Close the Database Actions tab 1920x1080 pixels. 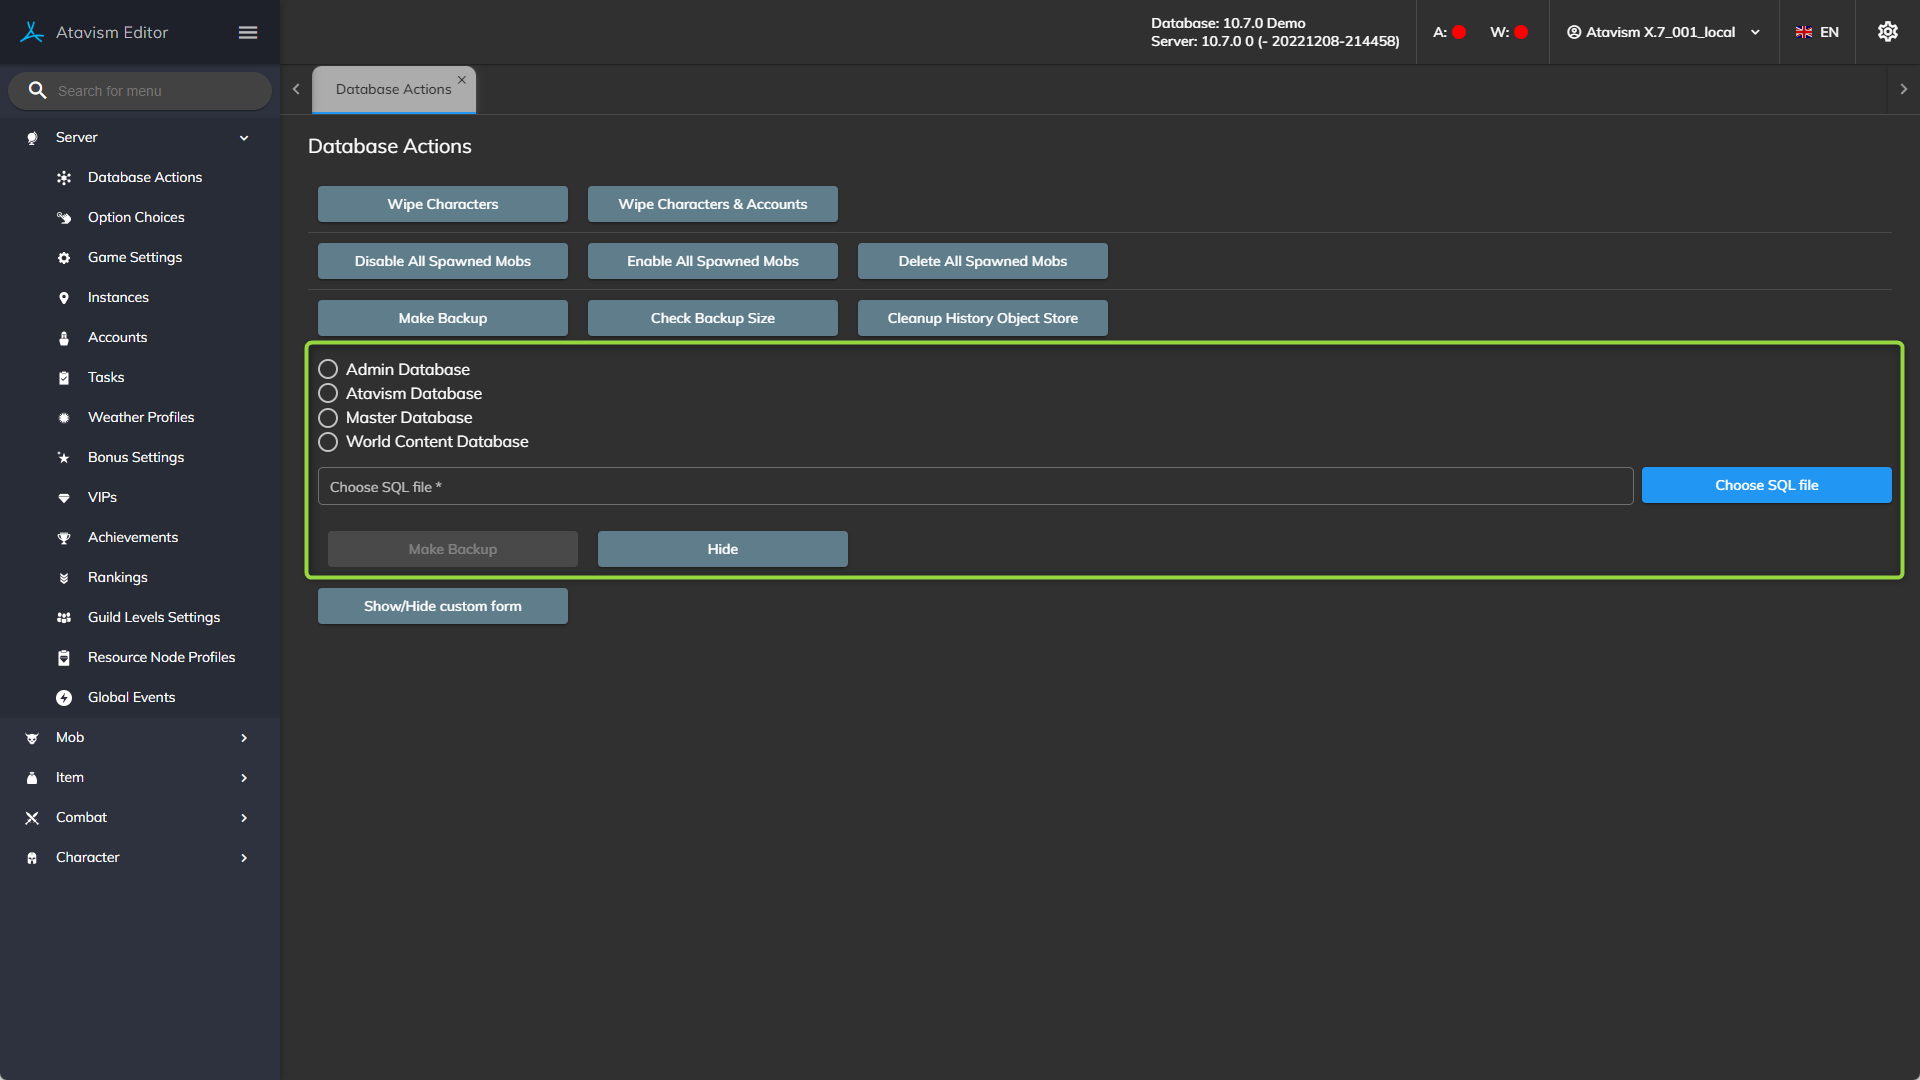[462, 80]
